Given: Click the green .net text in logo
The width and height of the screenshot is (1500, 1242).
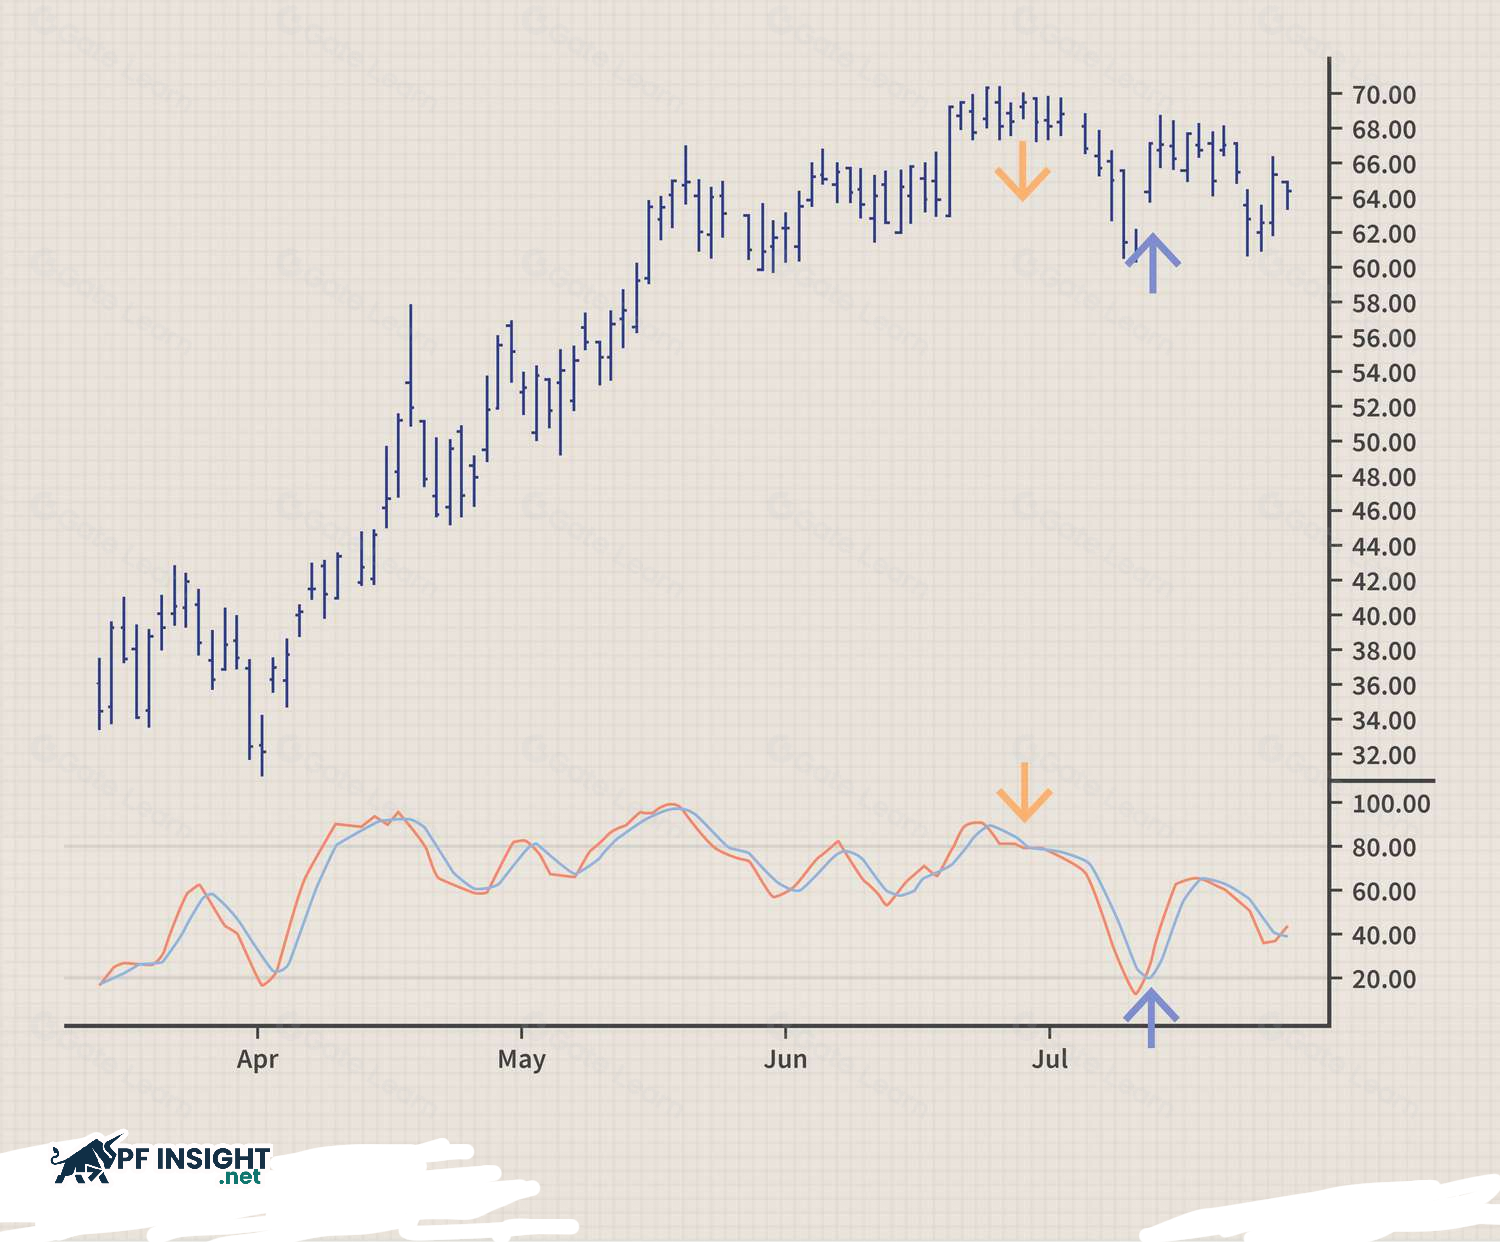Looking at the screenshot, I should click(x=240, y=1177).
